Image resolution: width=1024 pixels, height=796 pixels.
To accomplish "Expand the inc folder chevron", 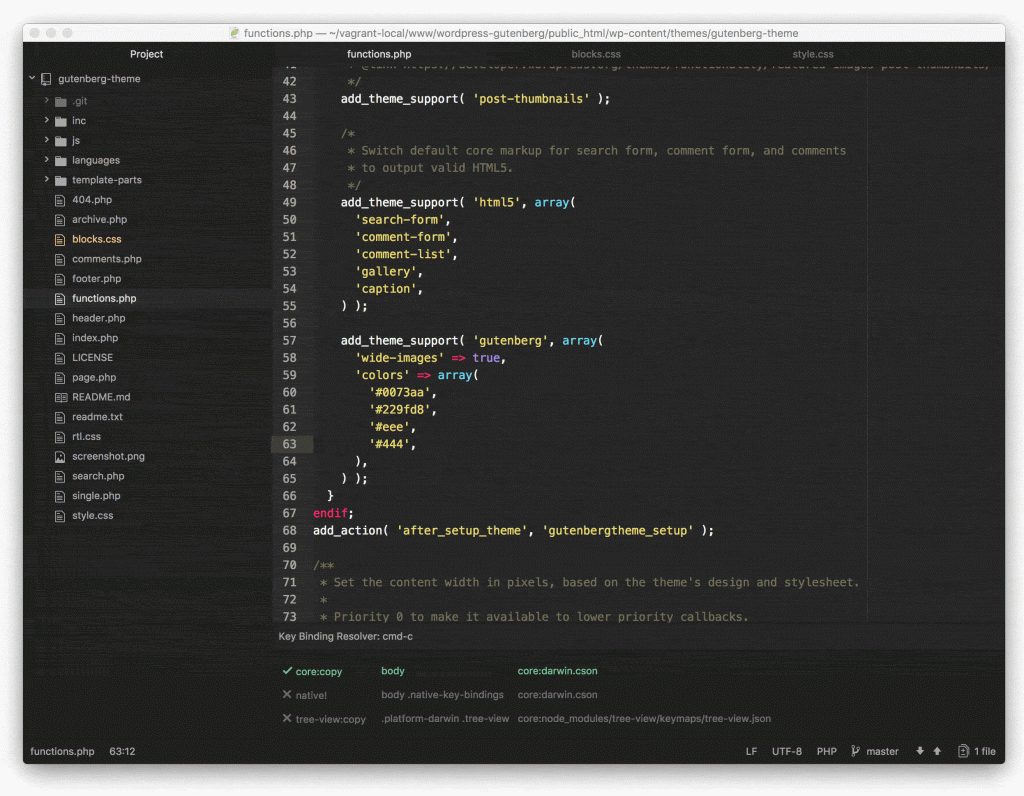I will tap(46, 121).
